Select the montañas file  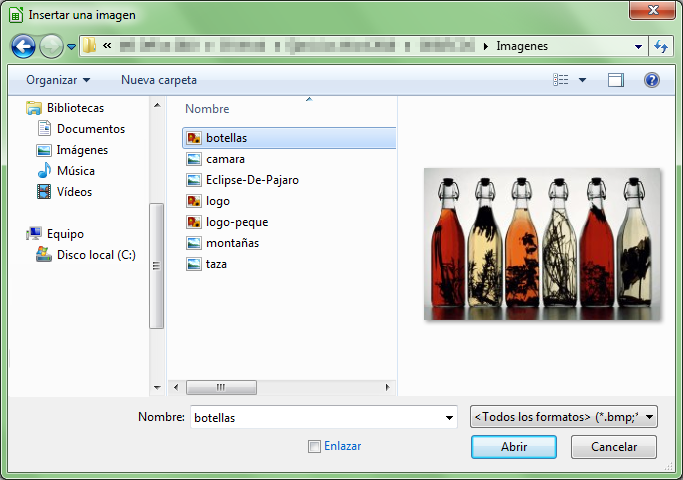[232, 243]
